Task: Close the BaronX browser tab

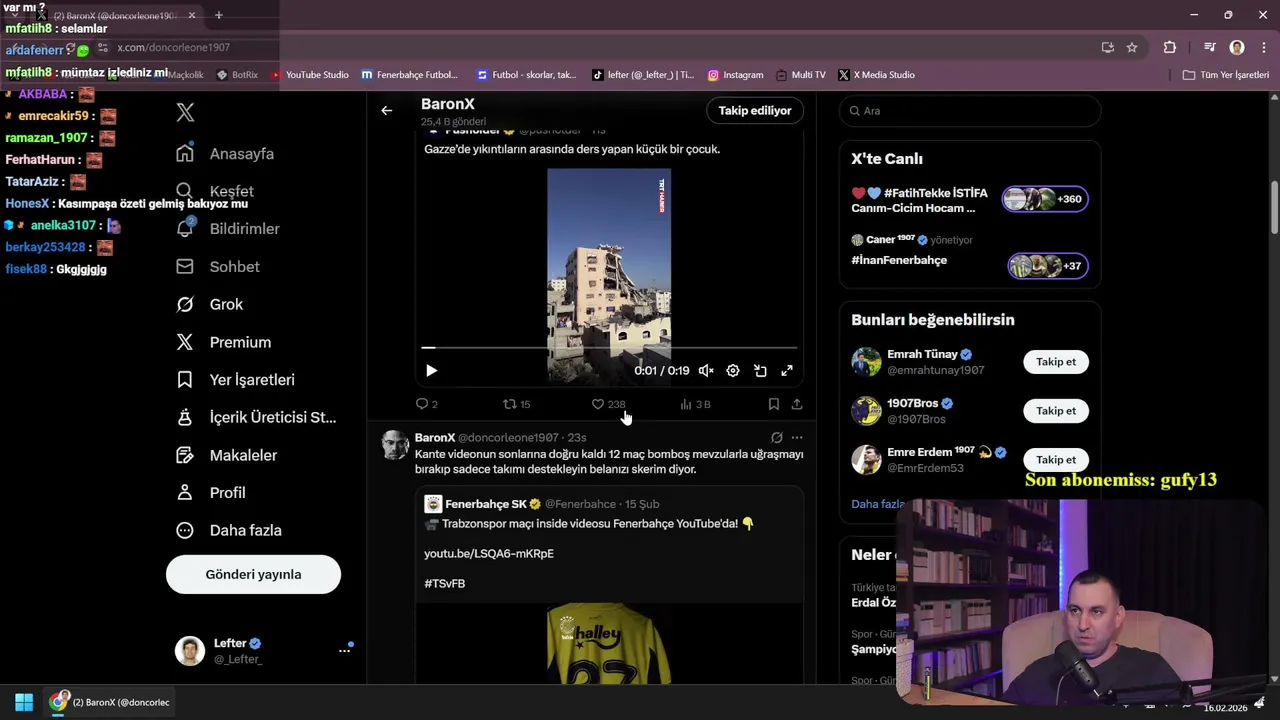Action: point(192,15)
